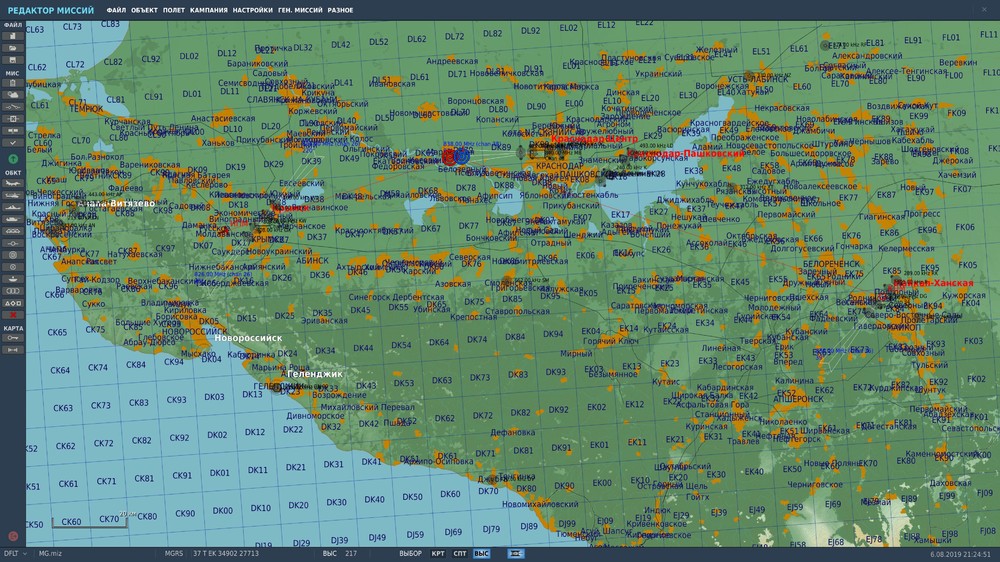Click the red X delete tool
Viewport: 1000px width, 562px height.
(x=13, y=315)
